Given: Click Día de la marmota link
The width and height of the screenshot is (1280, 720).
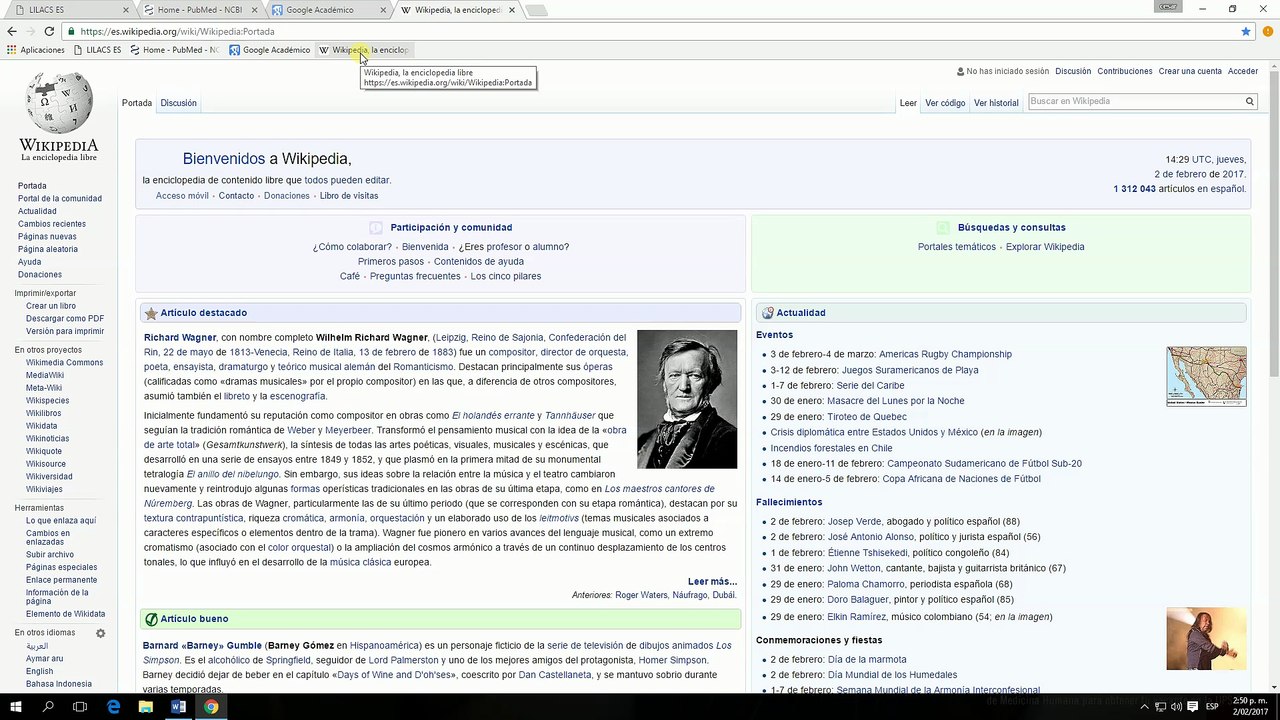Looking at the screenshot, I should pos(867,660).
